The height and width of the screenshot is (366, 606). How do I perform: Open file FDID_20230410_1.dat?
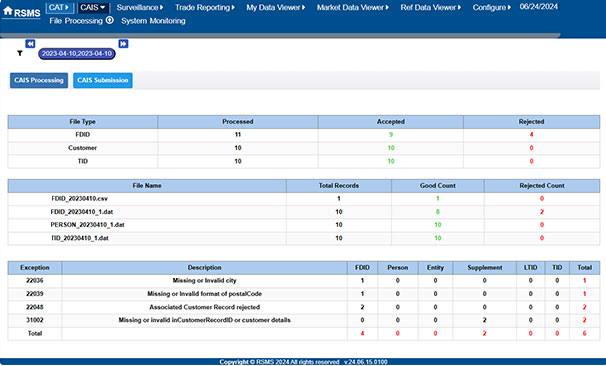[82, 212]
